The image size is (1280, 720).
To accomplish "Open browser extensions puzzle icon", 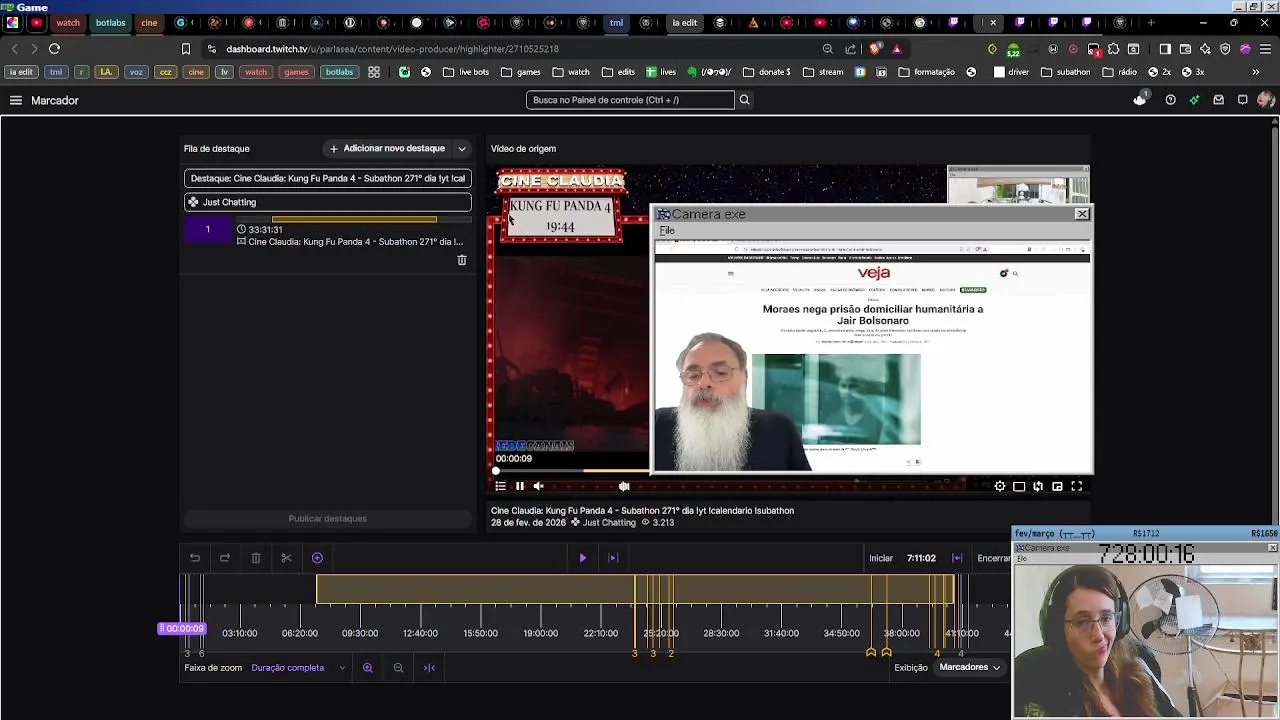I will [1113, 48].
